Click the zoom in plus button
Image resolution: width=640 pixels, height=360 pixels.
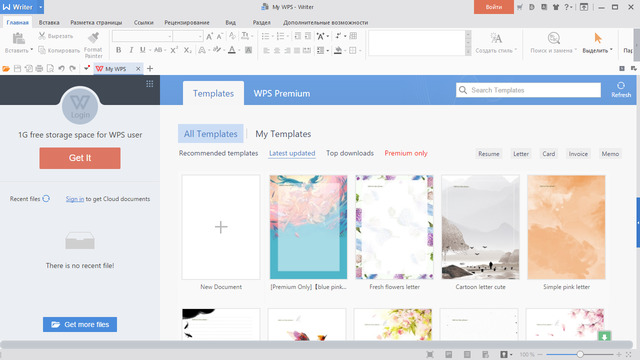pyautogui.click(x=619, y=354)
